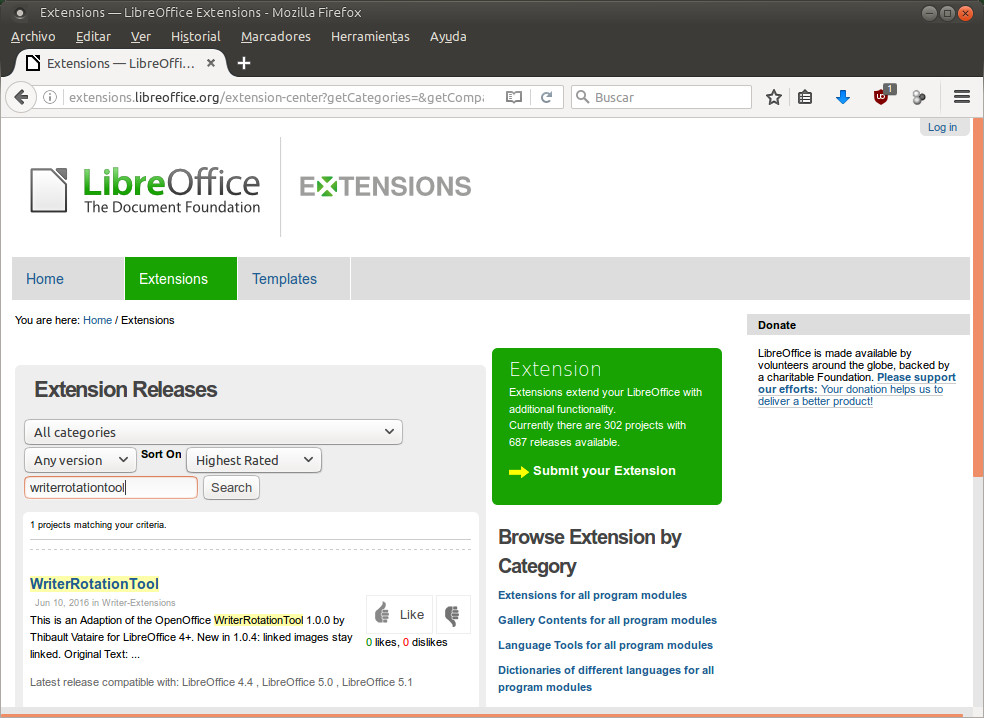
Task: Click the search magnifier icon in Buscar
Action: [x=583, y=97]
